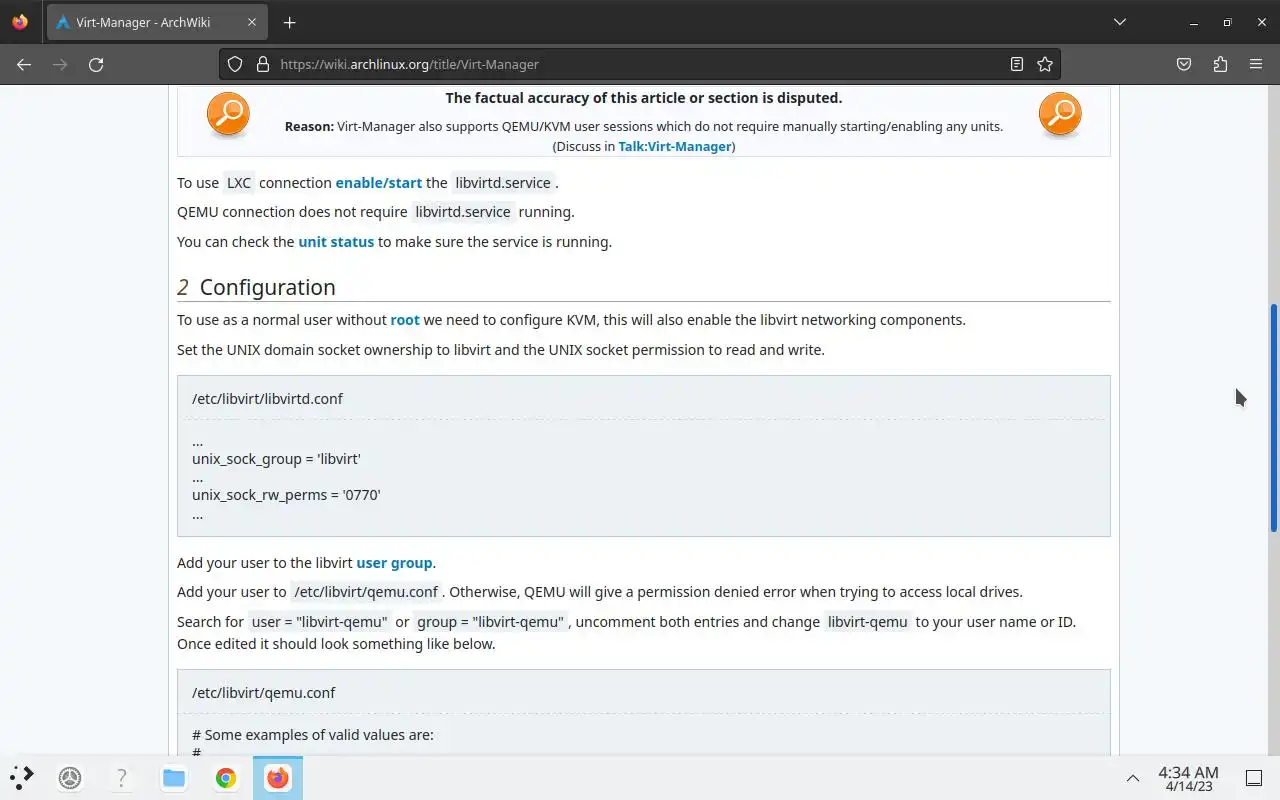The image size is (1280, 800).
Task: Follow the enable/start link
Action: tap(378, 183)
